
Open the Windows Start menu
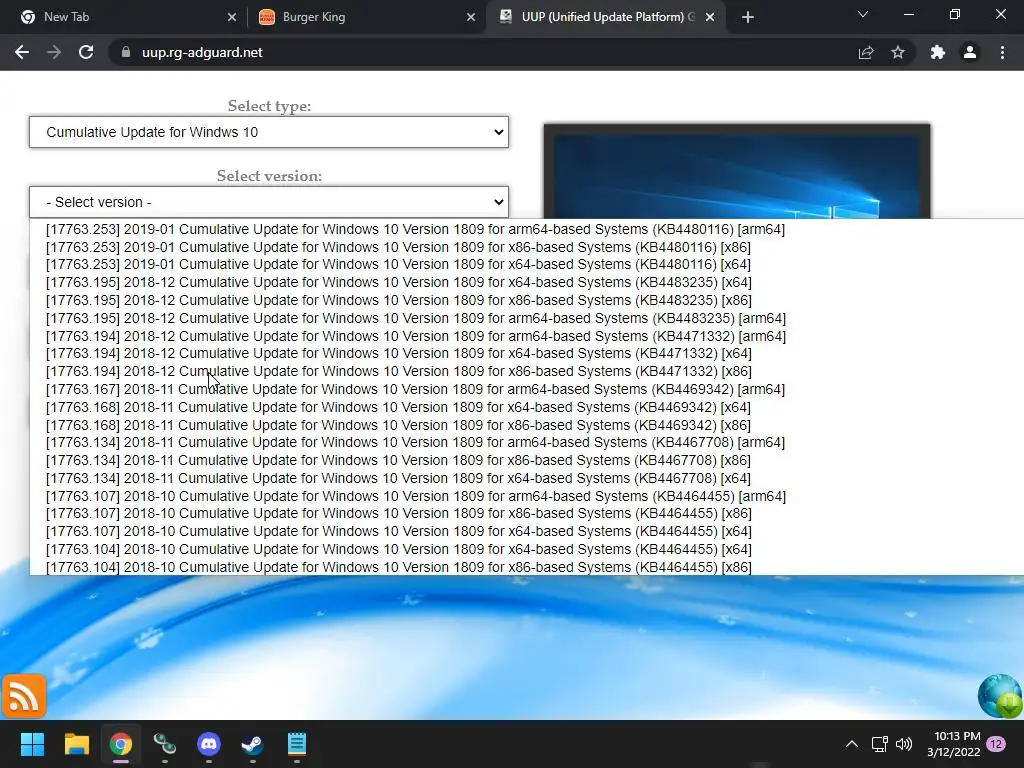point(32,744)
